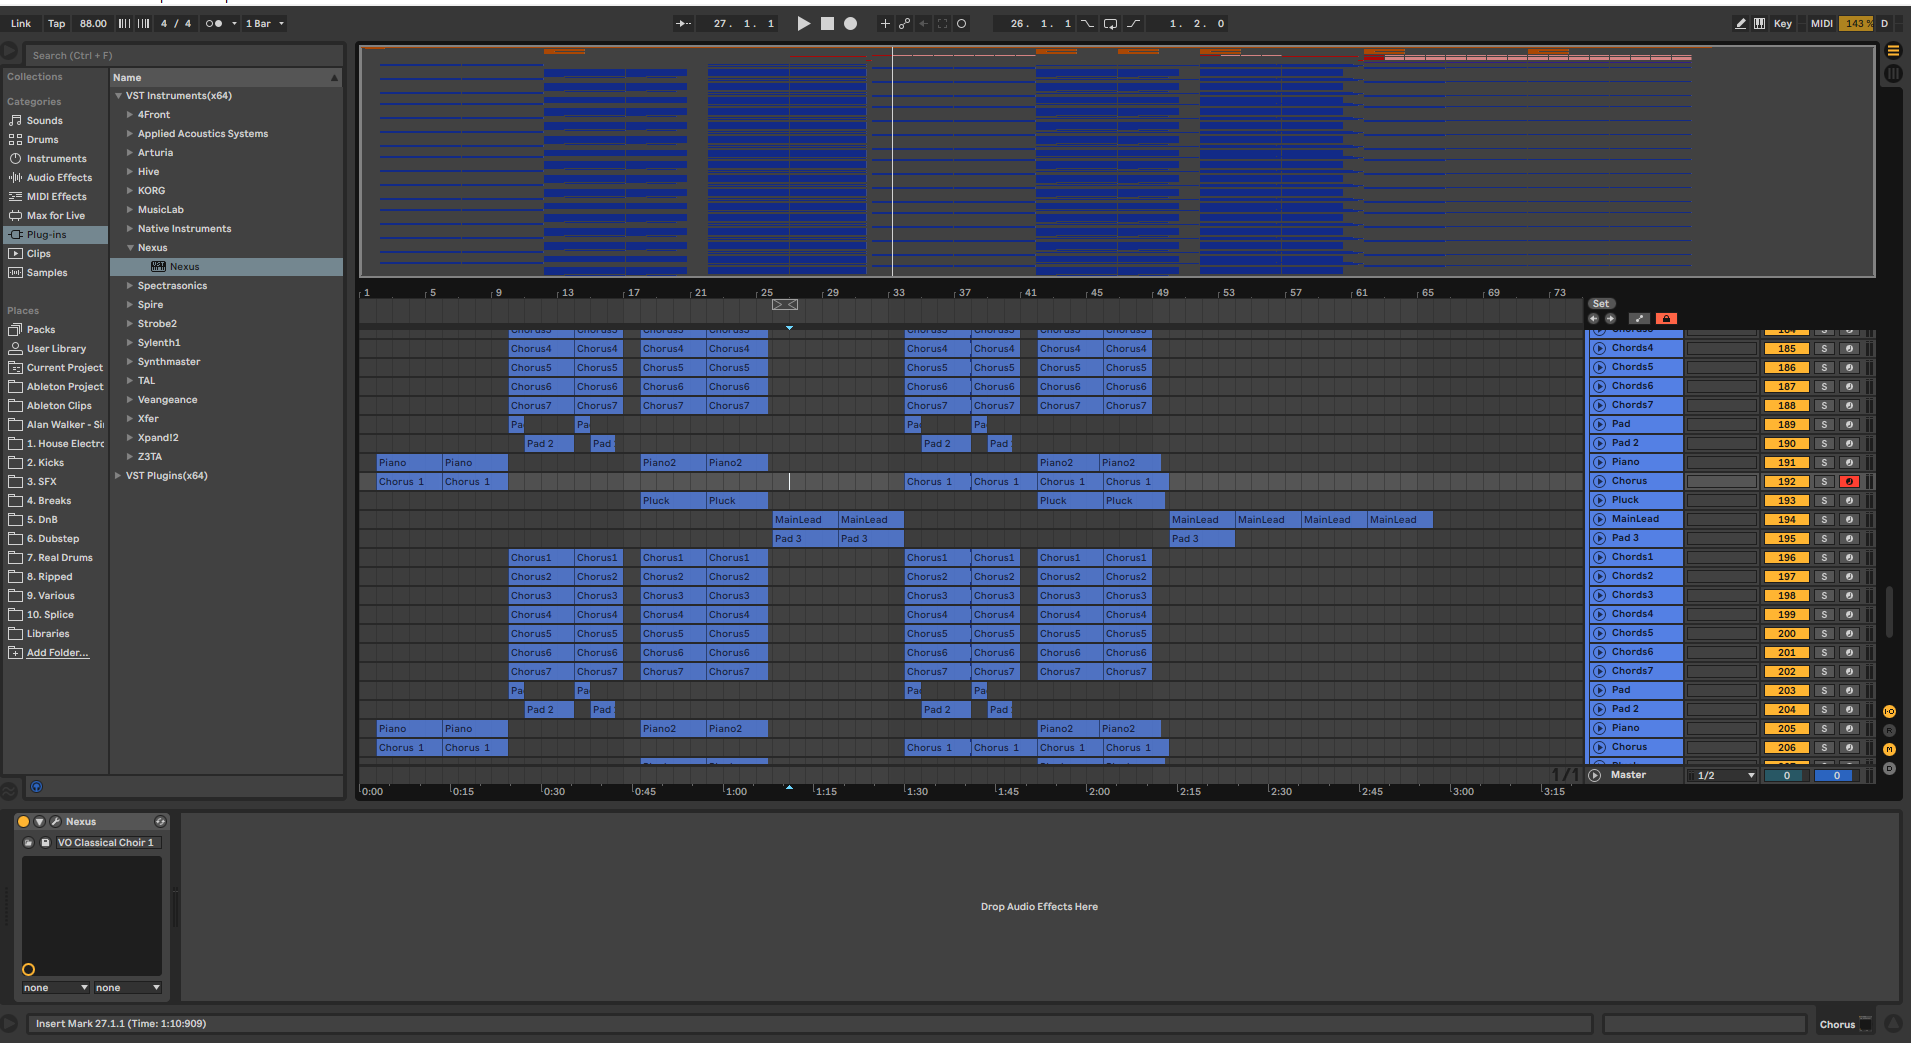
Task: Click the Add Folder... link
Action: 57,653
